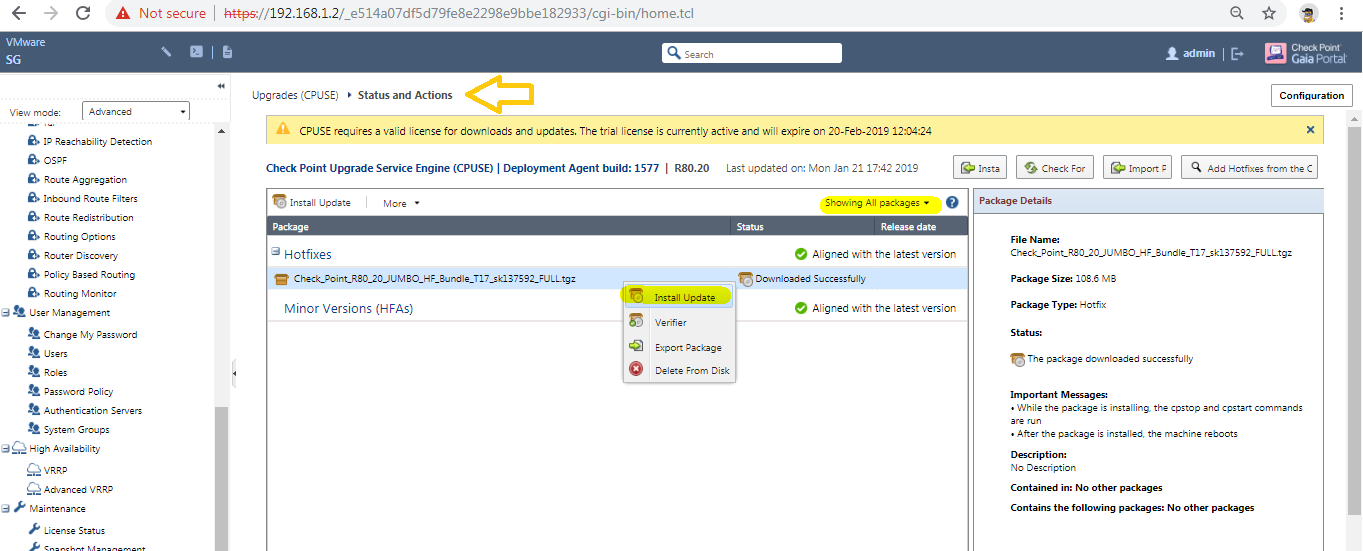Open Inbound Route Filters in tree
Screen dimensions: 1363x551
pos(91,199)
